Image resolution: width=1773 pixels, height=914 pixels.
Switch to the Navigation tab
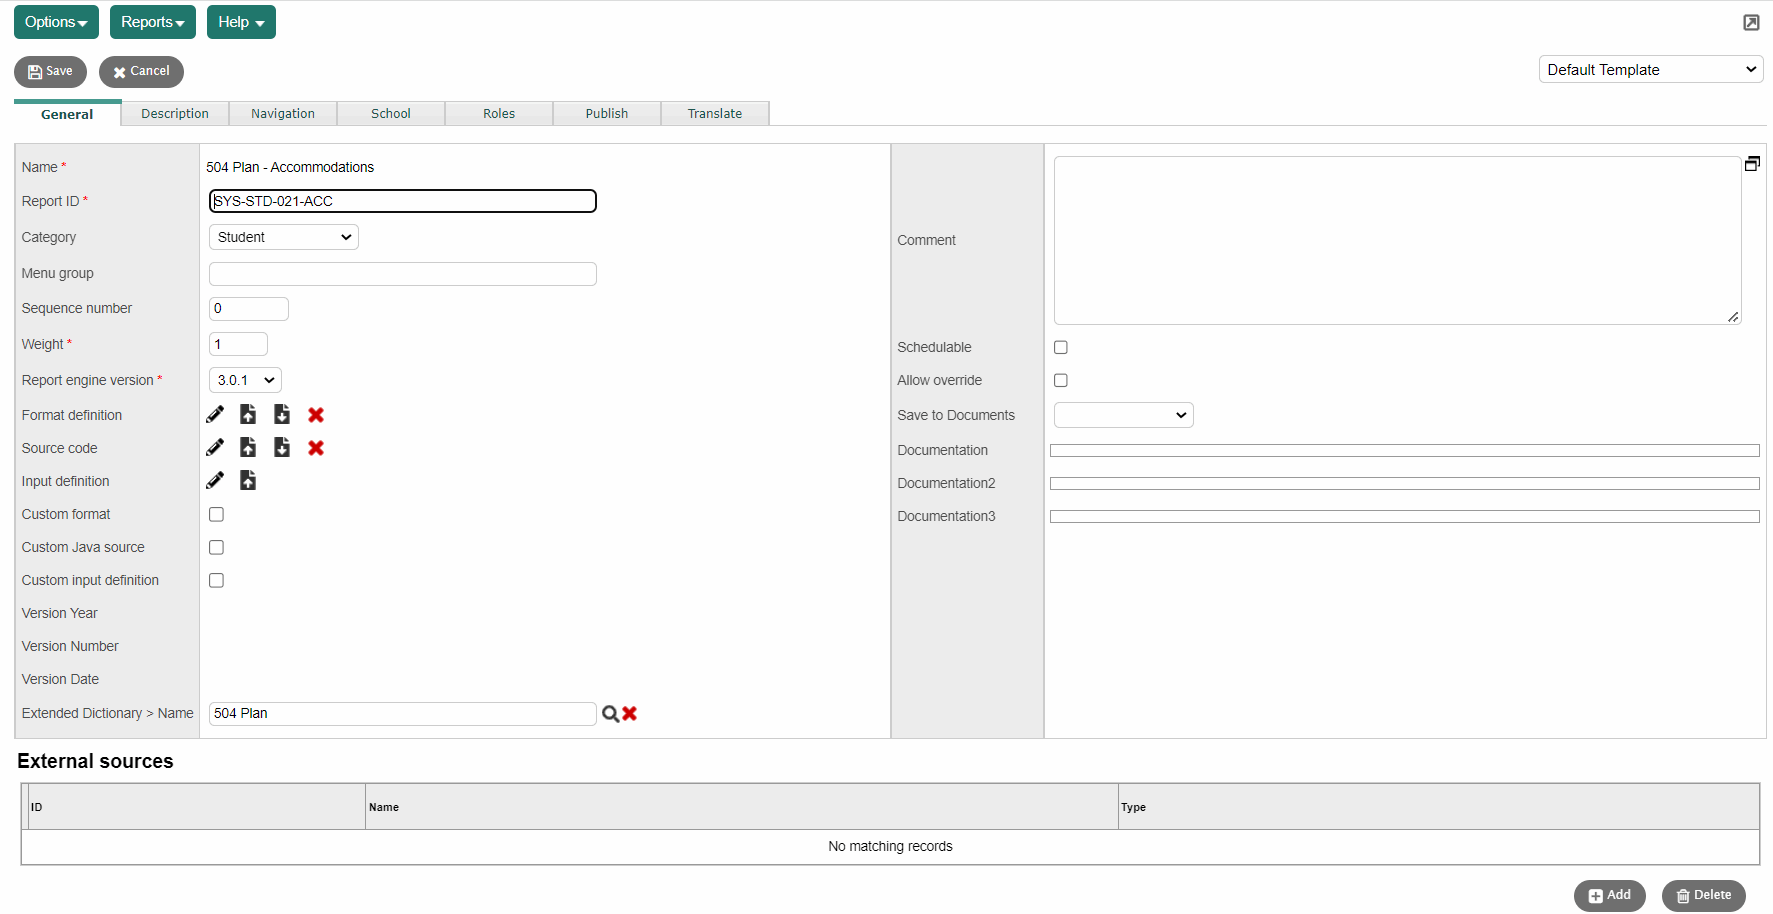click(283, 114)
